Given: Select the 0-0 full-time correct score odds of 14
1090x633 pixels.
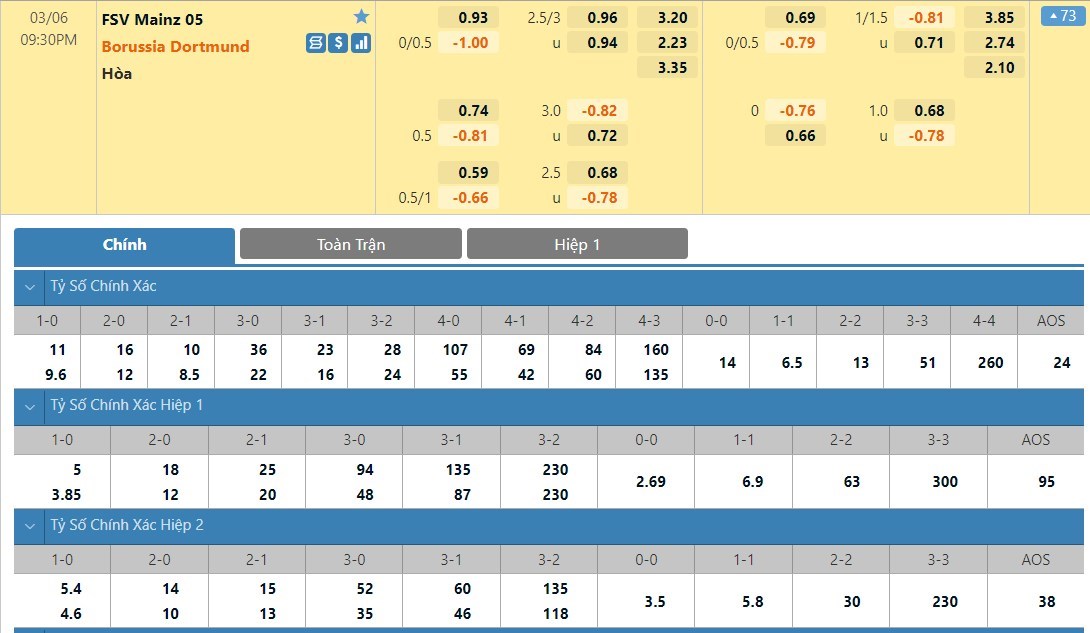Looking at the screenshot, I should click(727, 362).
